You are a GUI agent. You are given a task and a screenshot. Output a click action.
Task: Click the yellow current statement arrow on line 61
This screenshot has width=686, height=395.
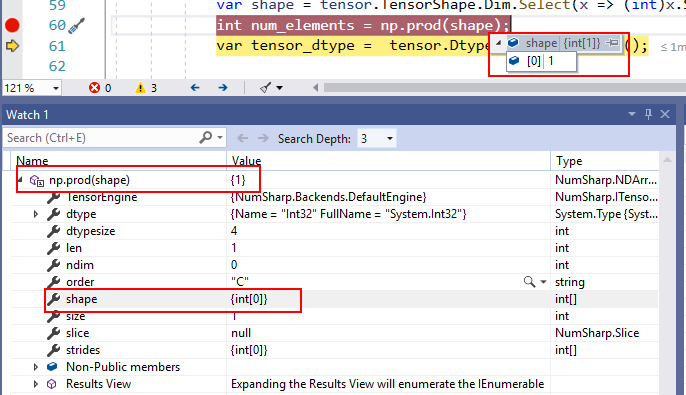click(x=12, y=45)
